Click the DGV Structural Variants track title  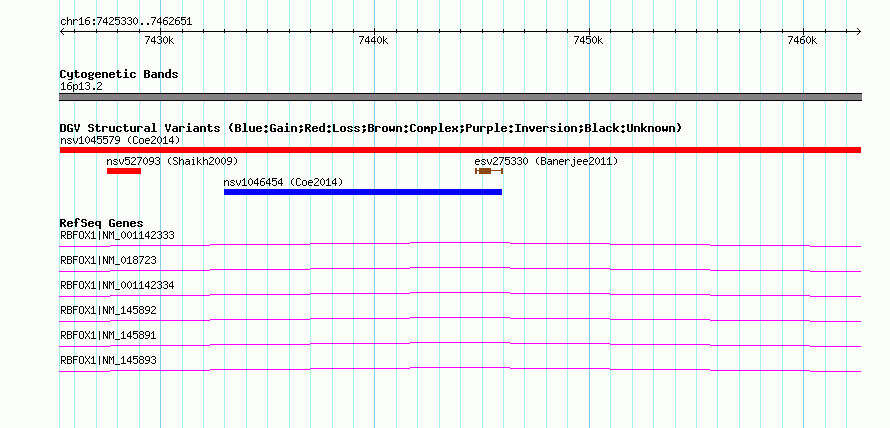pos(371,128)
